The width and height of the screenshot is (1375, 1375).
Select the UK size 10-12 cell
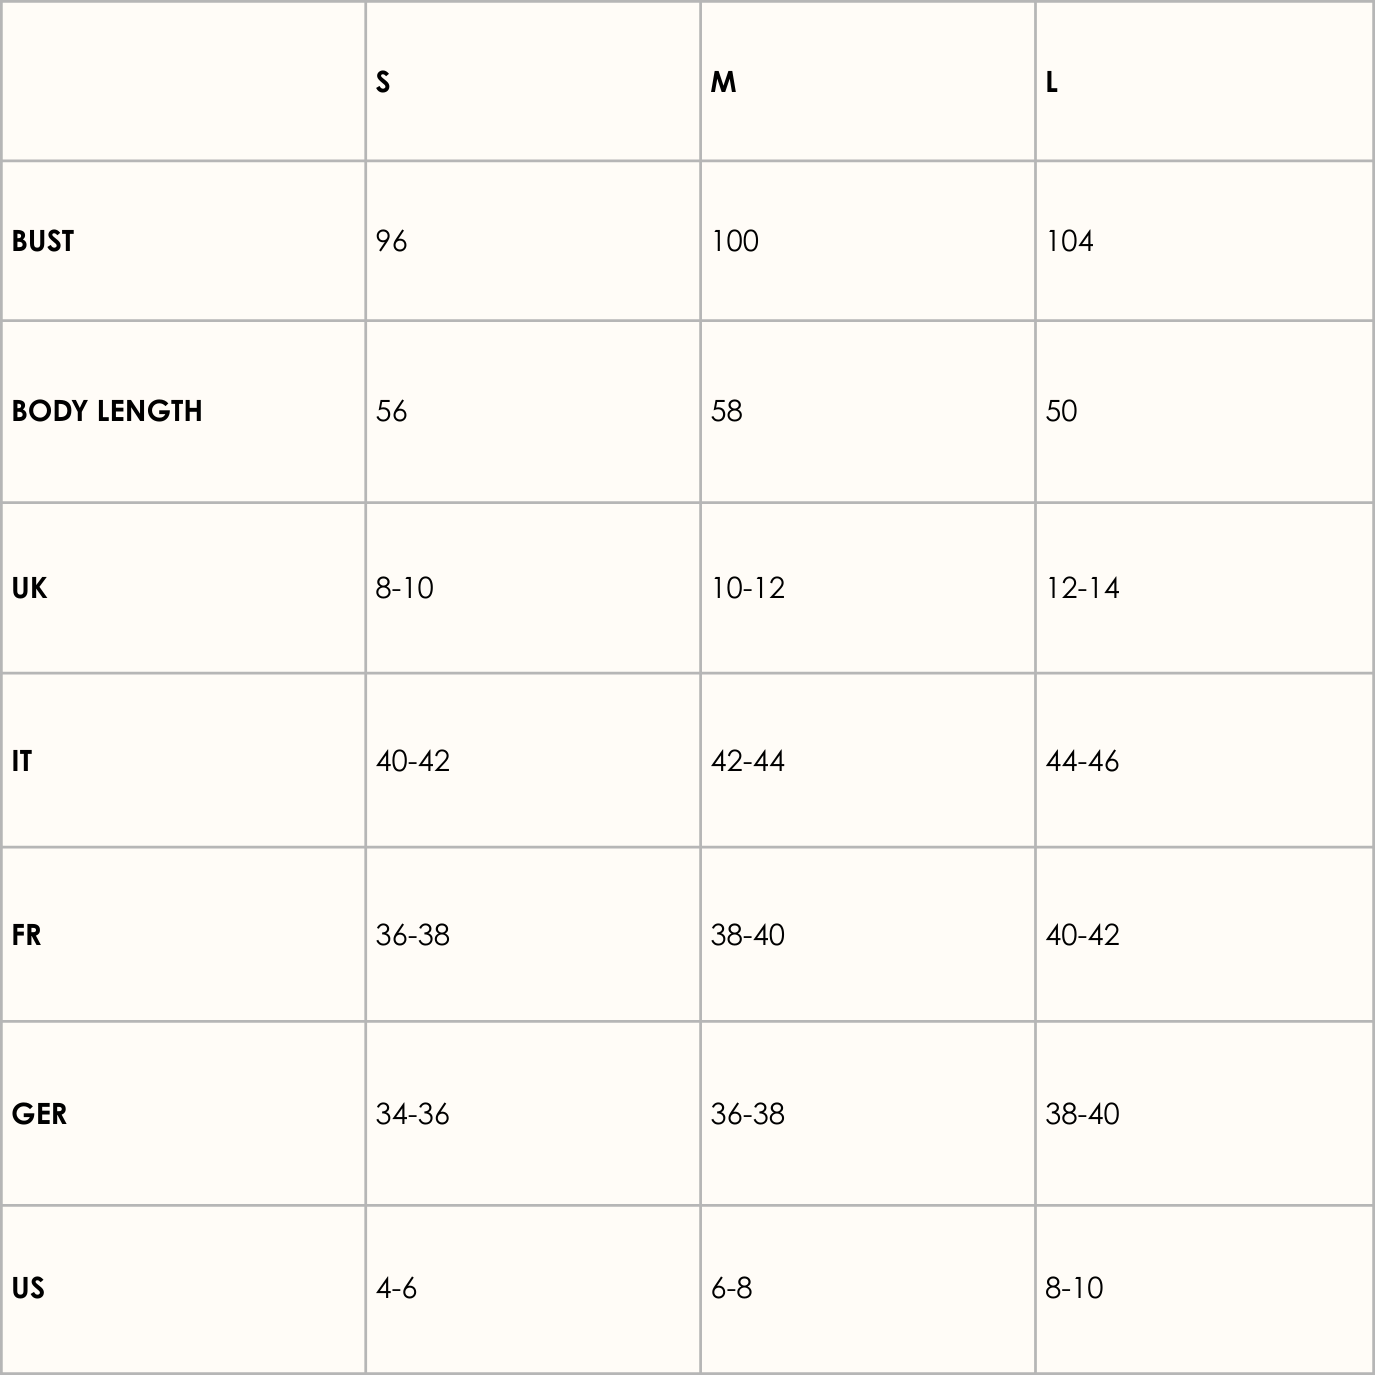tap(748, 588)
